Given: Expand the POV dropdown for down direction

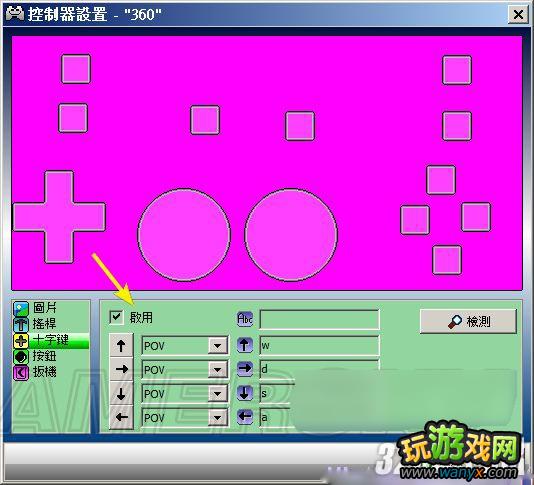Looking at the screenshot, I should [218, 394].
